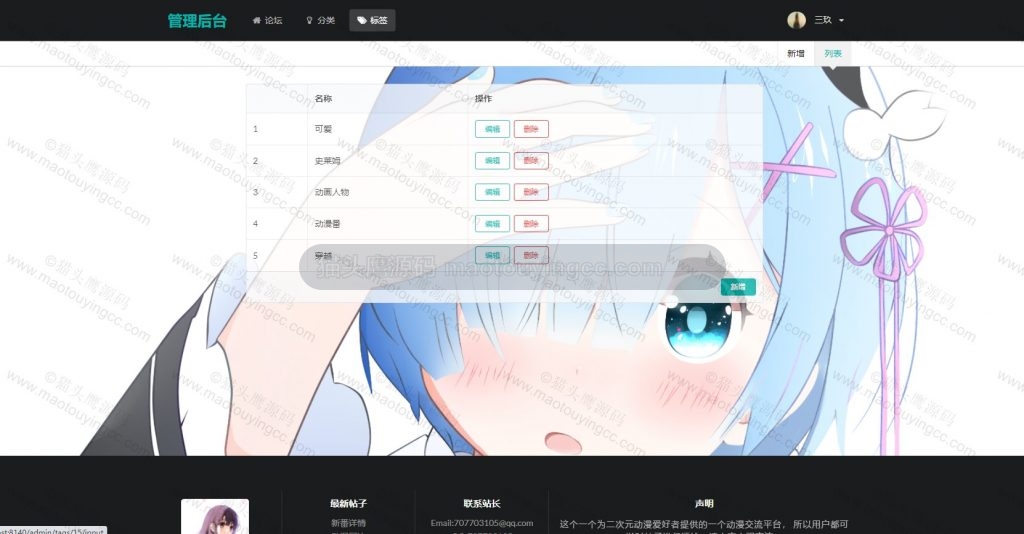Screen dimensions: 1024x534
Task: Click the 最新帖子 footer heading
Action: pos(348,503)
